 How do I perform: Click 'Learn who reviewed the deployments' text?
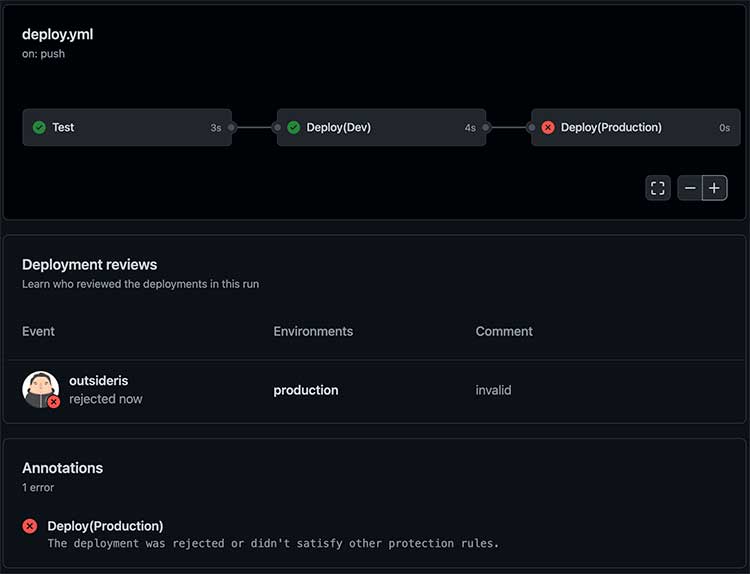click(141, 284)
